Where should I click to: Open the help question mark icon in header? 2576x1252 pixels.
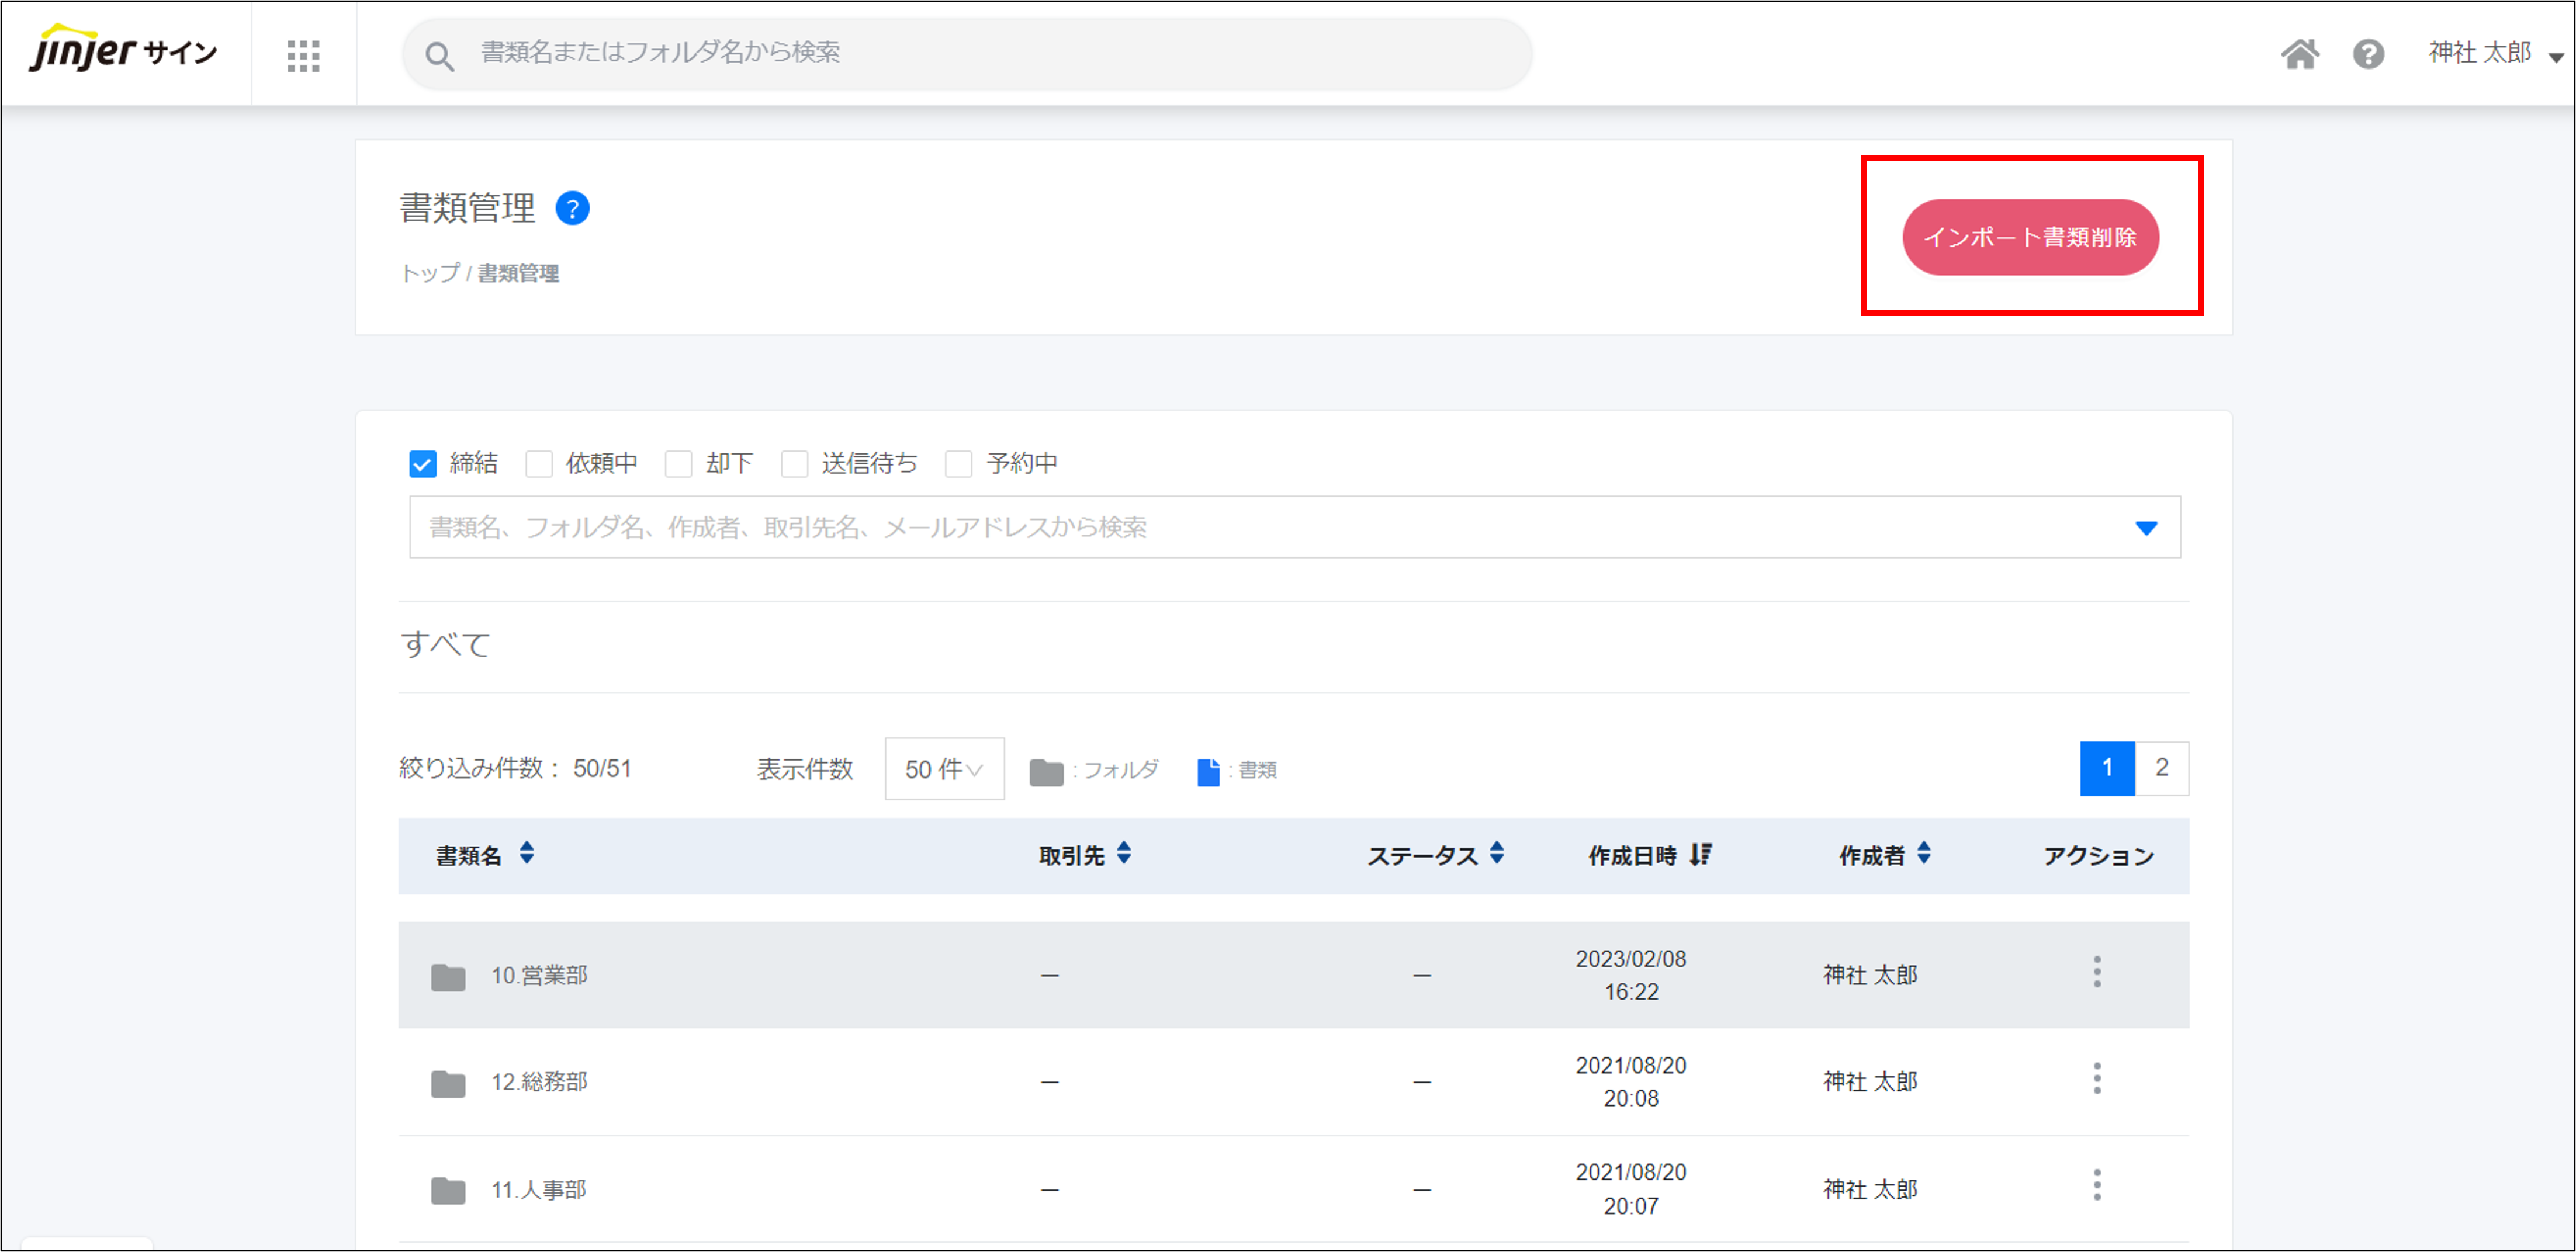pos(2368,54)
